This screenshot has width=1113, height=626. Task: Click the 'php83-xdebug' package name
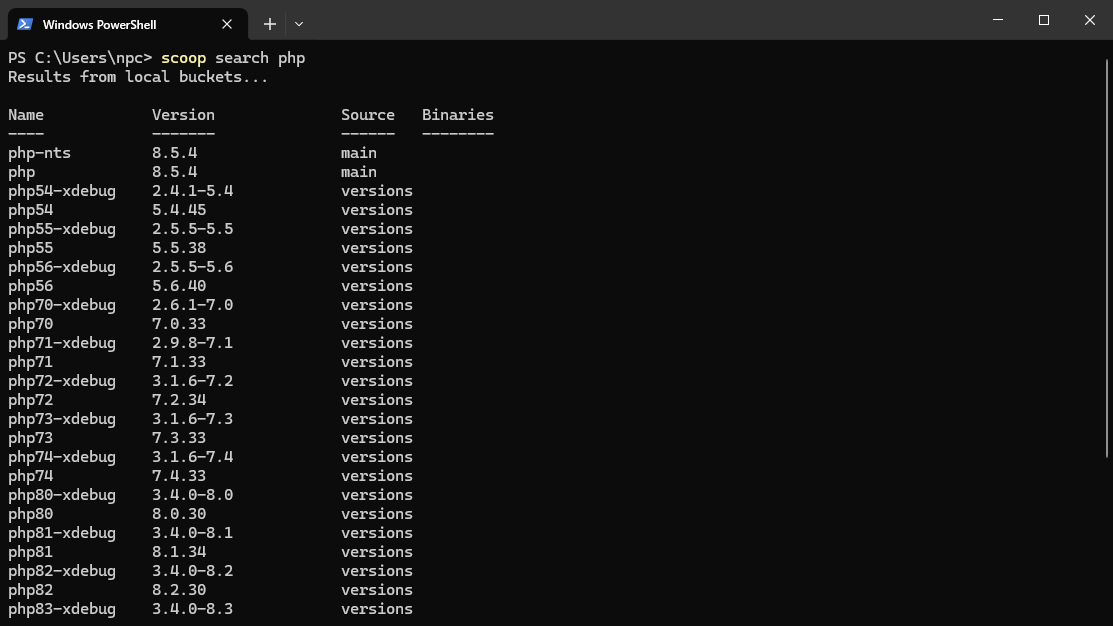coord(62,609)
